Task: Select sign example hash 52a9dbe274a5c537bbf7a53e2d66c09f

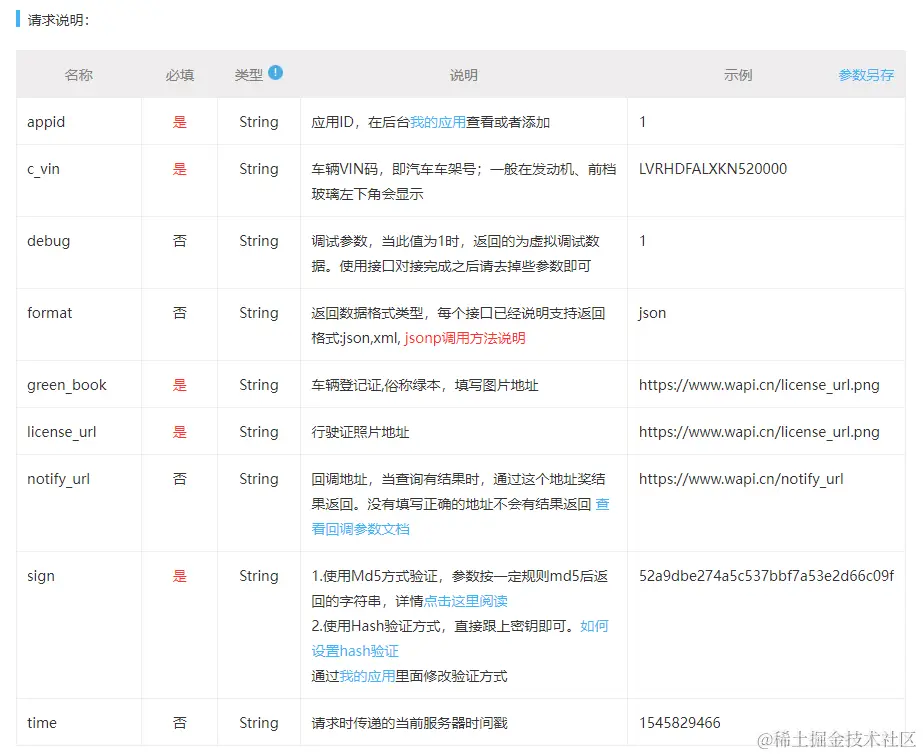Action: click(x=766, y=576)
